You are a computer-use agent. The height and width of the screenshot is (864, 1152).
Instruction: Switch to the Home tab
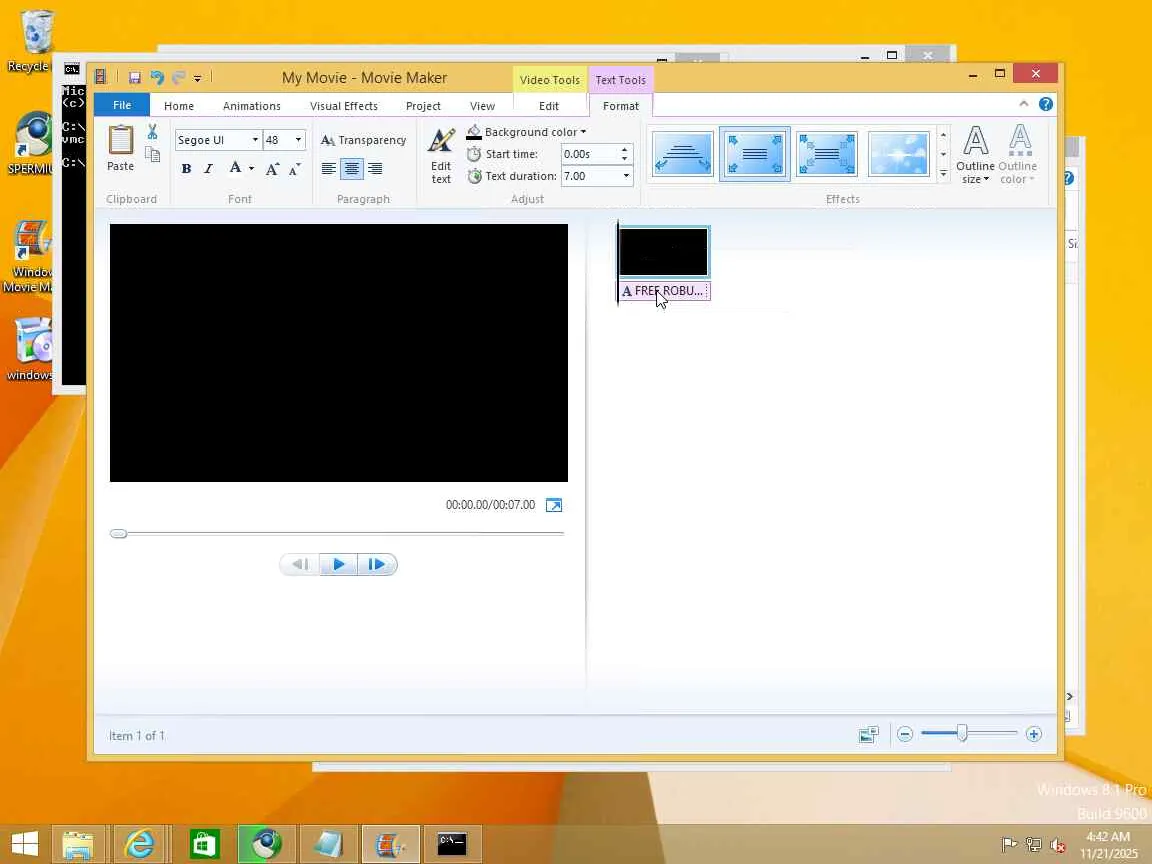(179, 106)
